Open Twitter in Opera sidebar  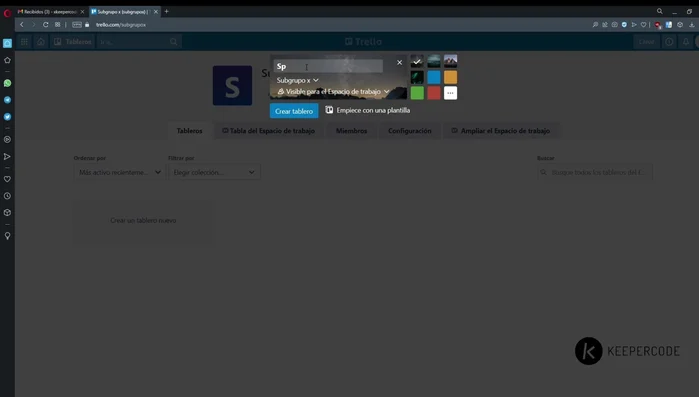point(7,117)
